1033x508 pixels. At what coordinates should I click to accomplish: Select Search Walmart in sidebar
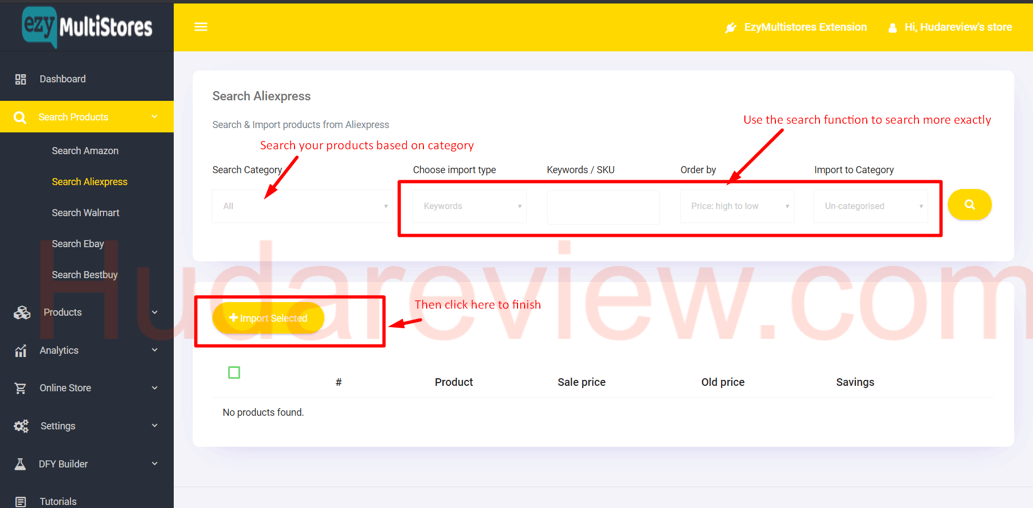point(86,213)
